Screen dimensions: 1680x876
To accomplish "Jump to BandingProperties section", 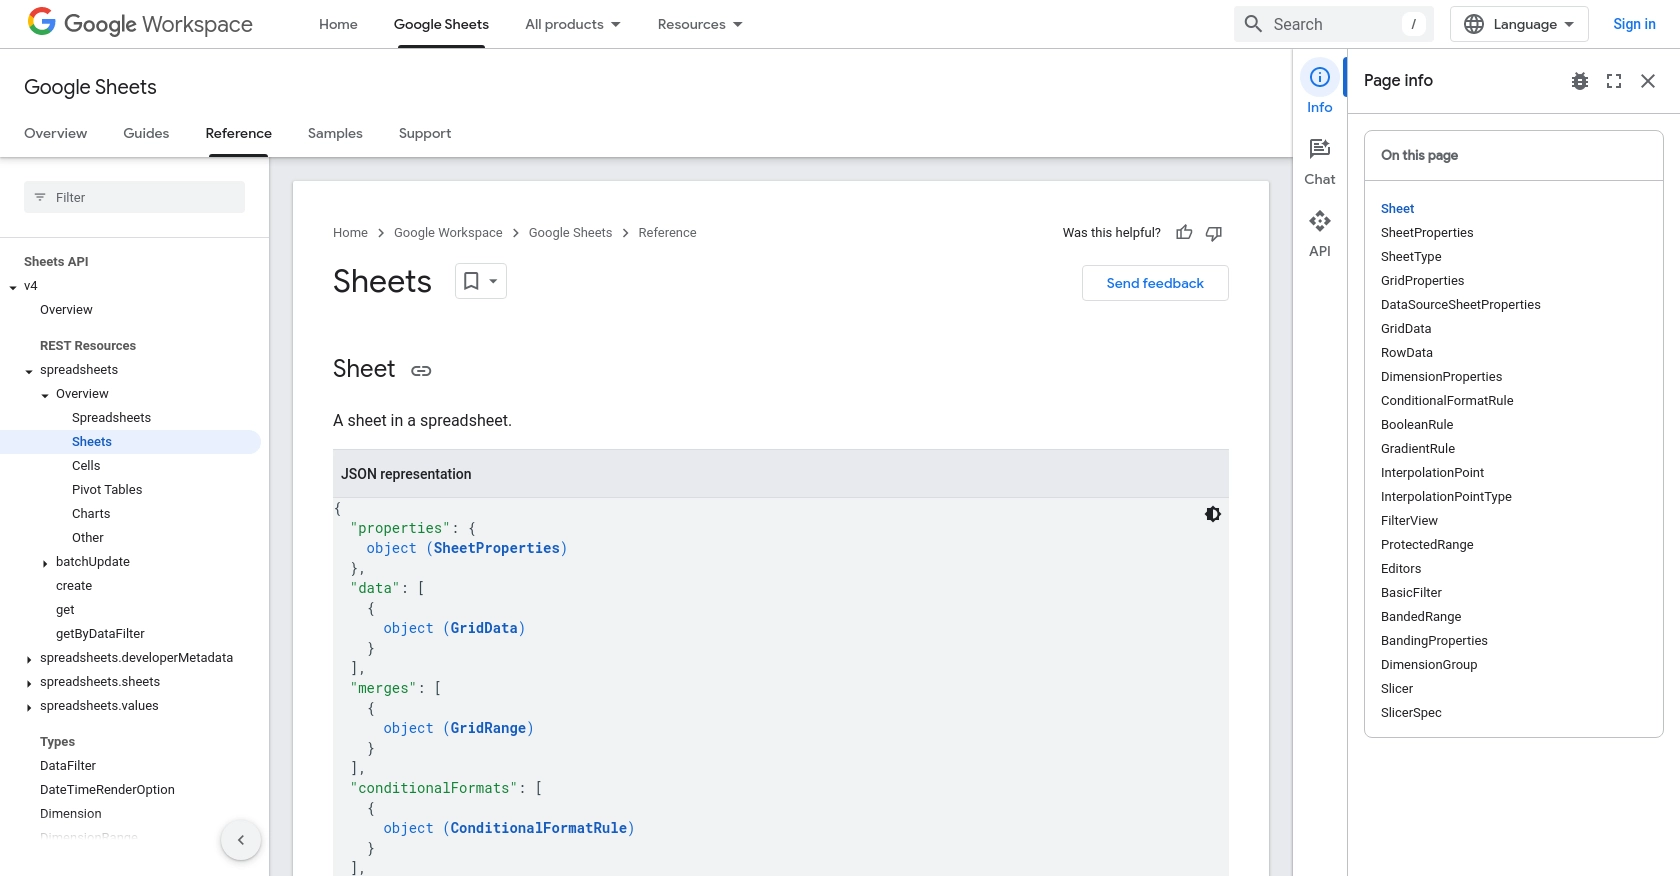I will tap(1434, 641).
